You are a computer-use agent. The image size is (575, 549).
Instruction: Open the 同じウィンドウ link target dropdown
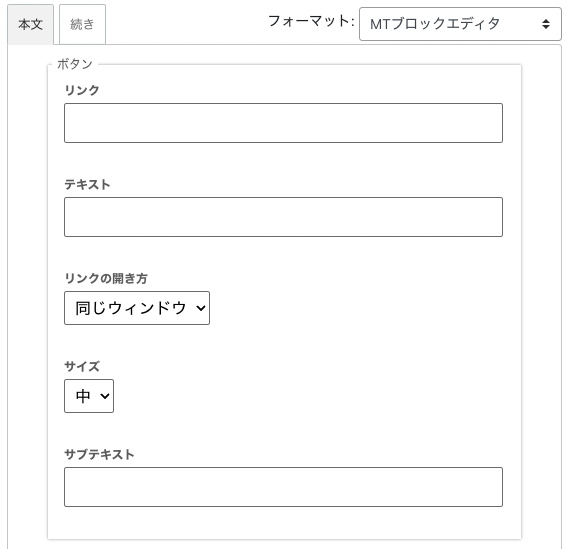pyautogui.click(x=137, y=308)
